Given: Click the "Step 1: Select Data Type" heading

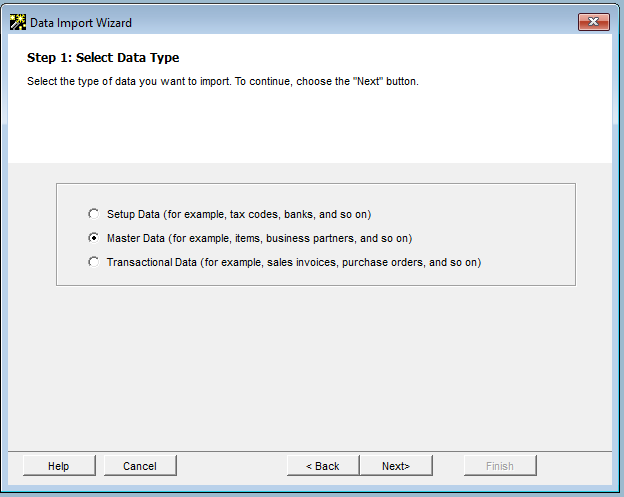Looking at the screenshot, I should (x=103, y=58).
